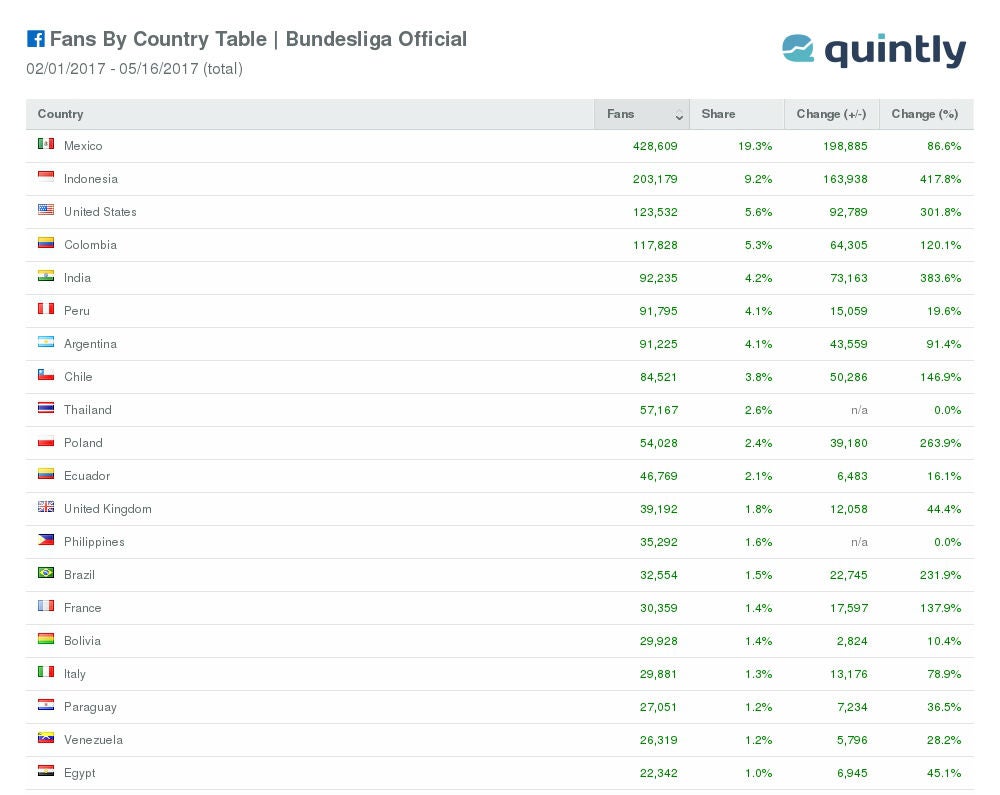1000x795 pixels.
Task: Sort by Change (+/-) column header
Action: coord(831,114)
